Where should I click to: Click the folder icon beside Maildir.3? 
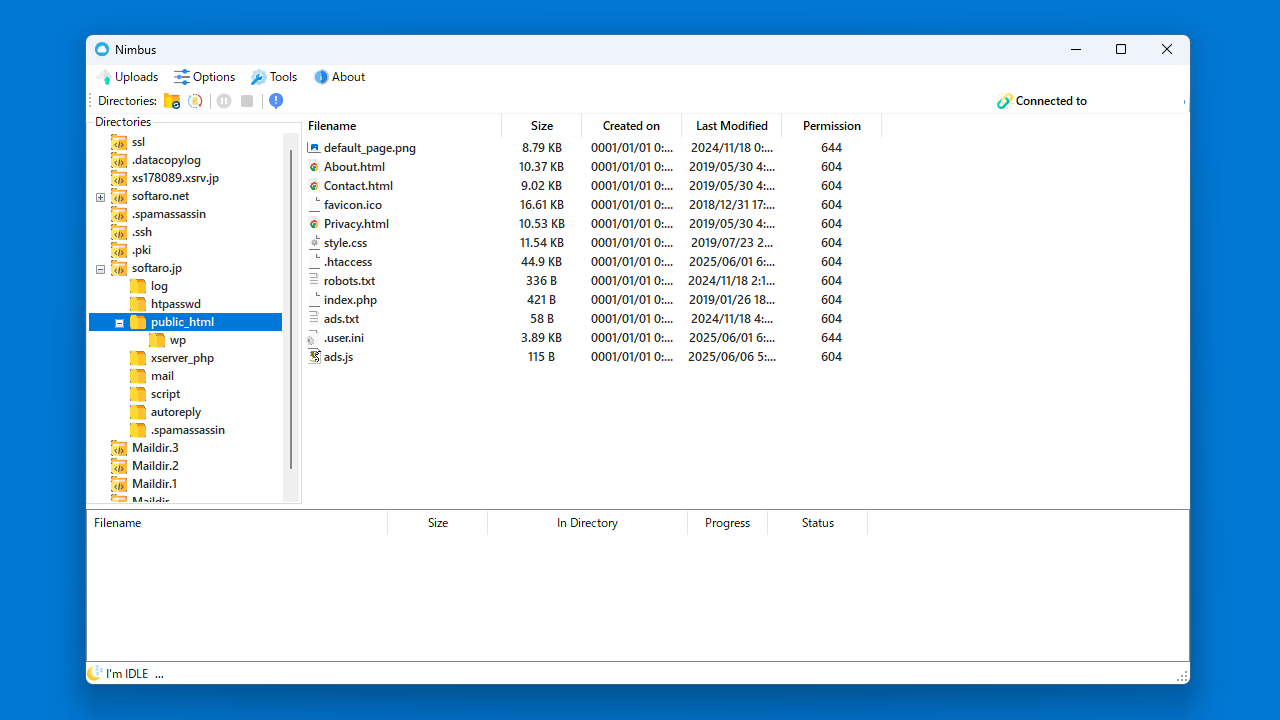pyautogui.click(x=119, y=448)
